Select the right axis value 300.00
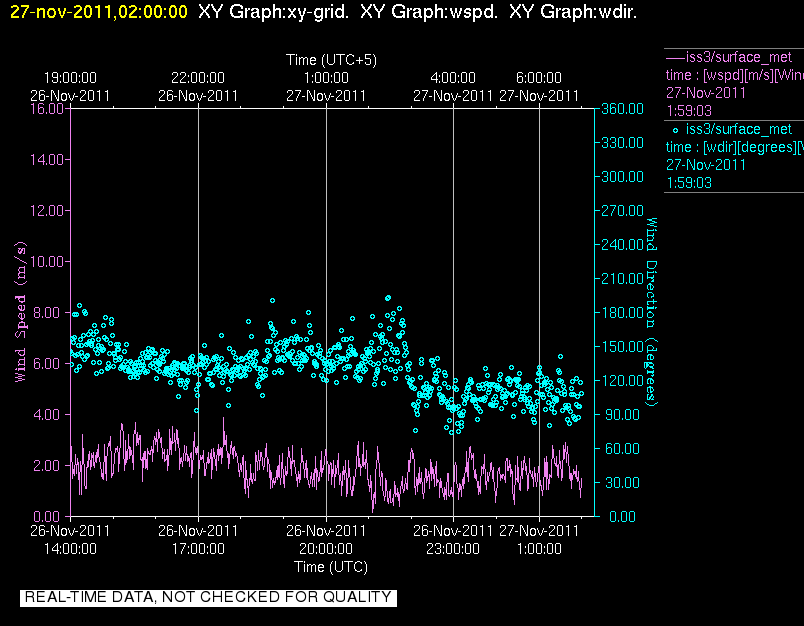 622,176
